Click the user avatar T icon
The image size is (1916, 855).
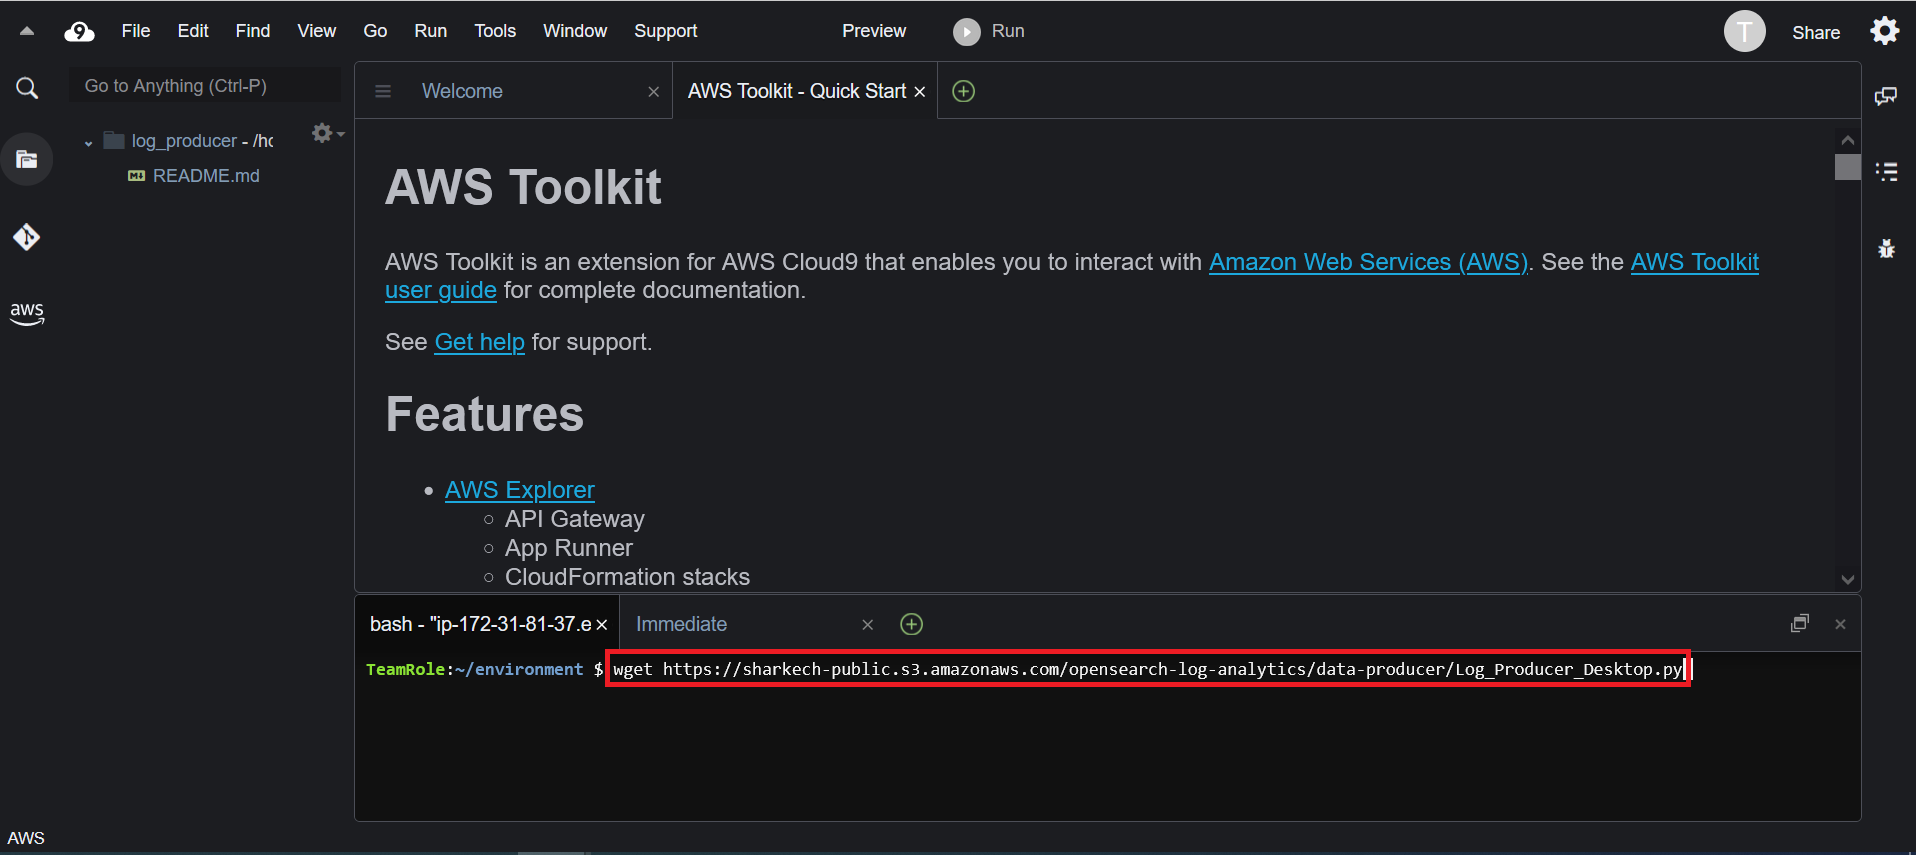tap(1745, 31)
